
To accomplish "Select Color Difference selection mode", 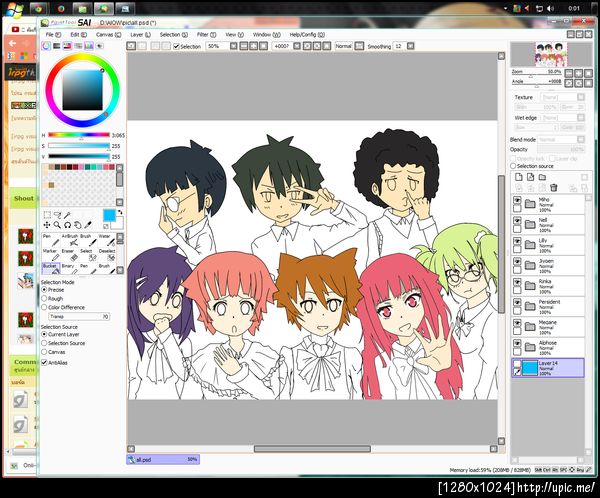I will [x=44, y=307].
